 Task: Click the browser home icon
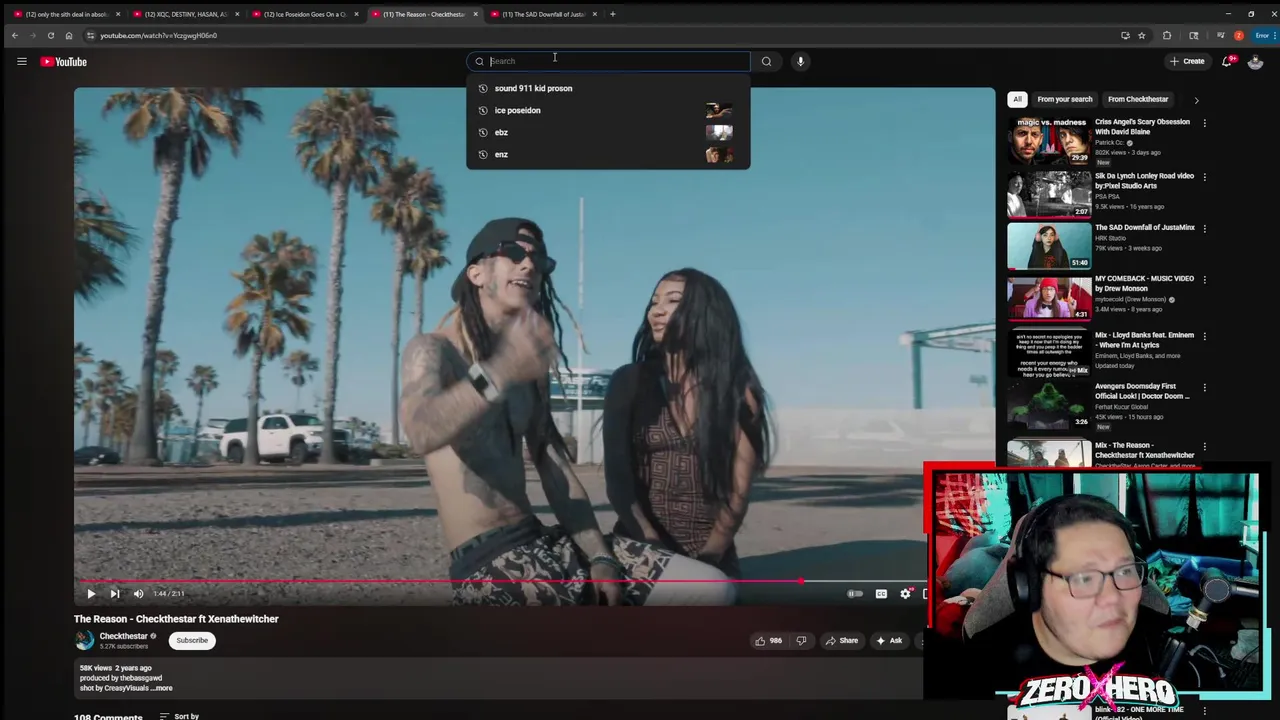68,35
